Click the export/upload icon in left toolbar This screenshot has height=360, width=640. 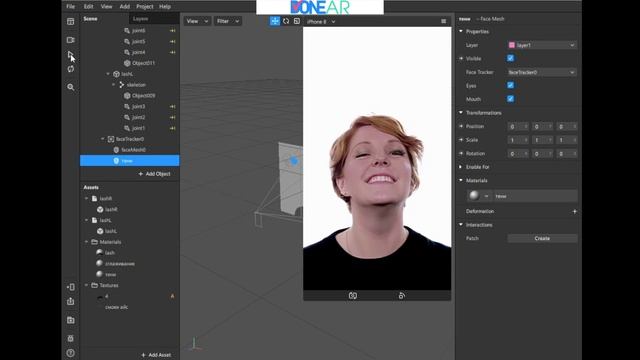pos(71,301)
